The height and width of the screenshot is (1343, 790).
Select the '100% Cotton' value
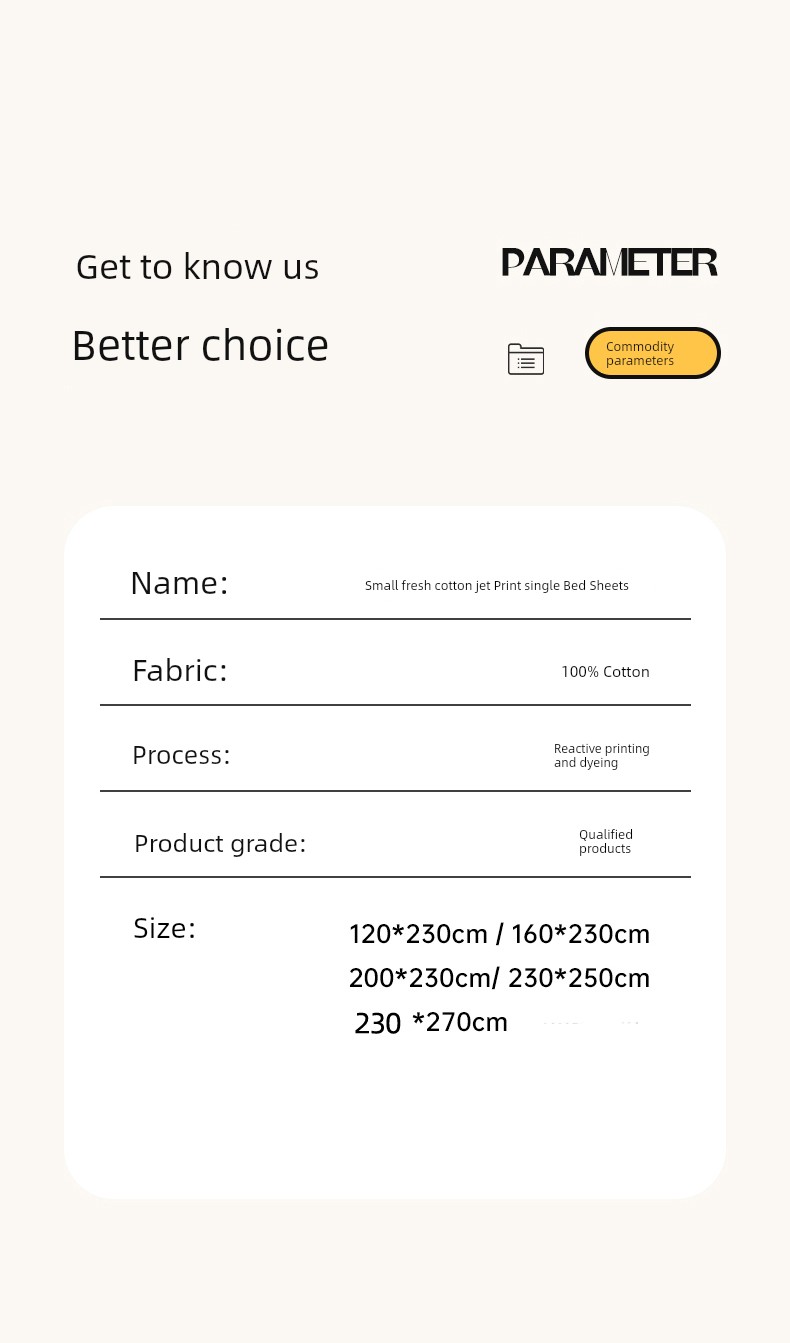pyautogui.click(x=605, y=672)
